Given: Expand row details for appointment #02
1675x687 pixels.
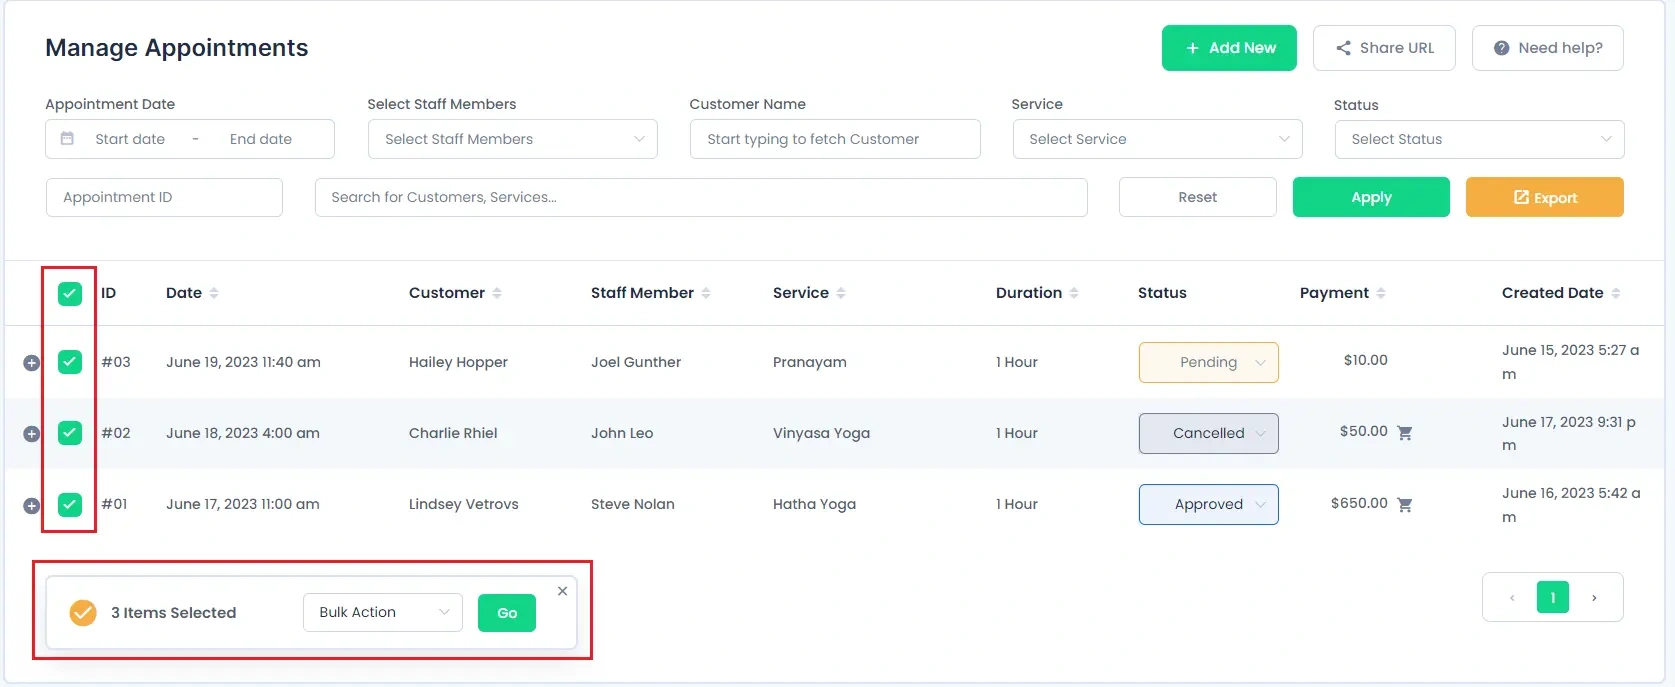Looking at the screenshot, I should point(31,434).
